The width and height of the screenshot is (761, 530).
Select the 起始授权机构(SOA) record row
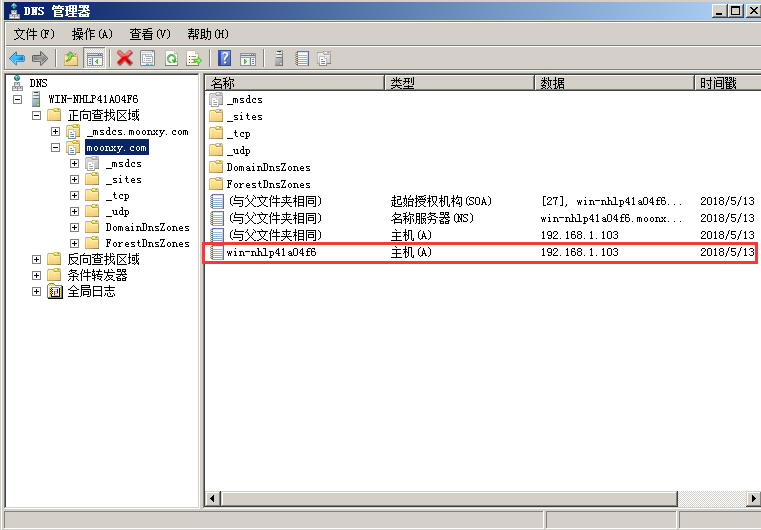482,201
